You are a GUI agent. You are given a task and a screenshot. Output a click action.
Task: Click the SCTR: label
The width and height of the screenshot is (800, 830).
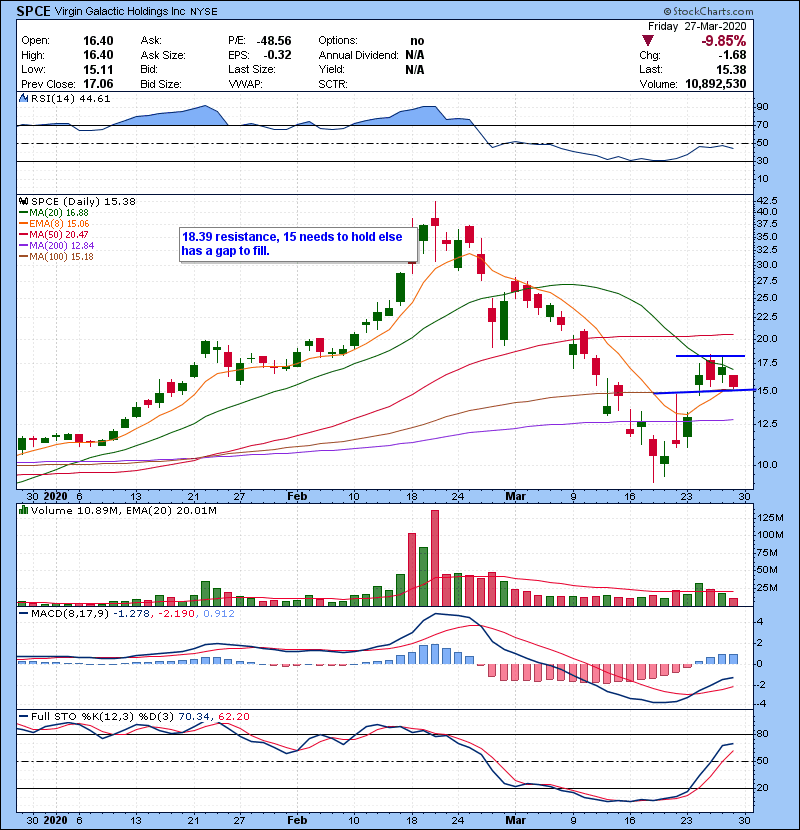point(333,84)
